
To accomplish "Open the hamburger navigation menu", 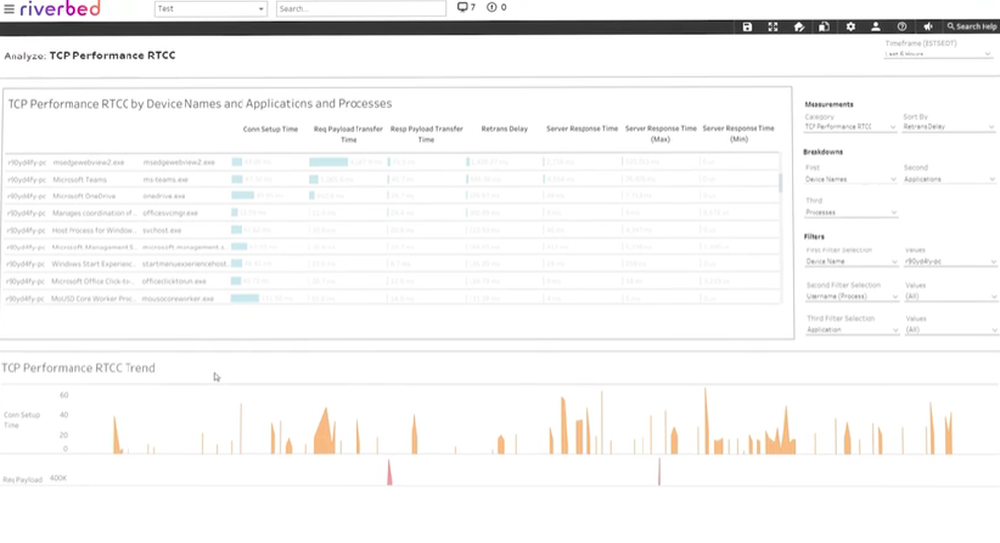I will (x=9, y=9).
